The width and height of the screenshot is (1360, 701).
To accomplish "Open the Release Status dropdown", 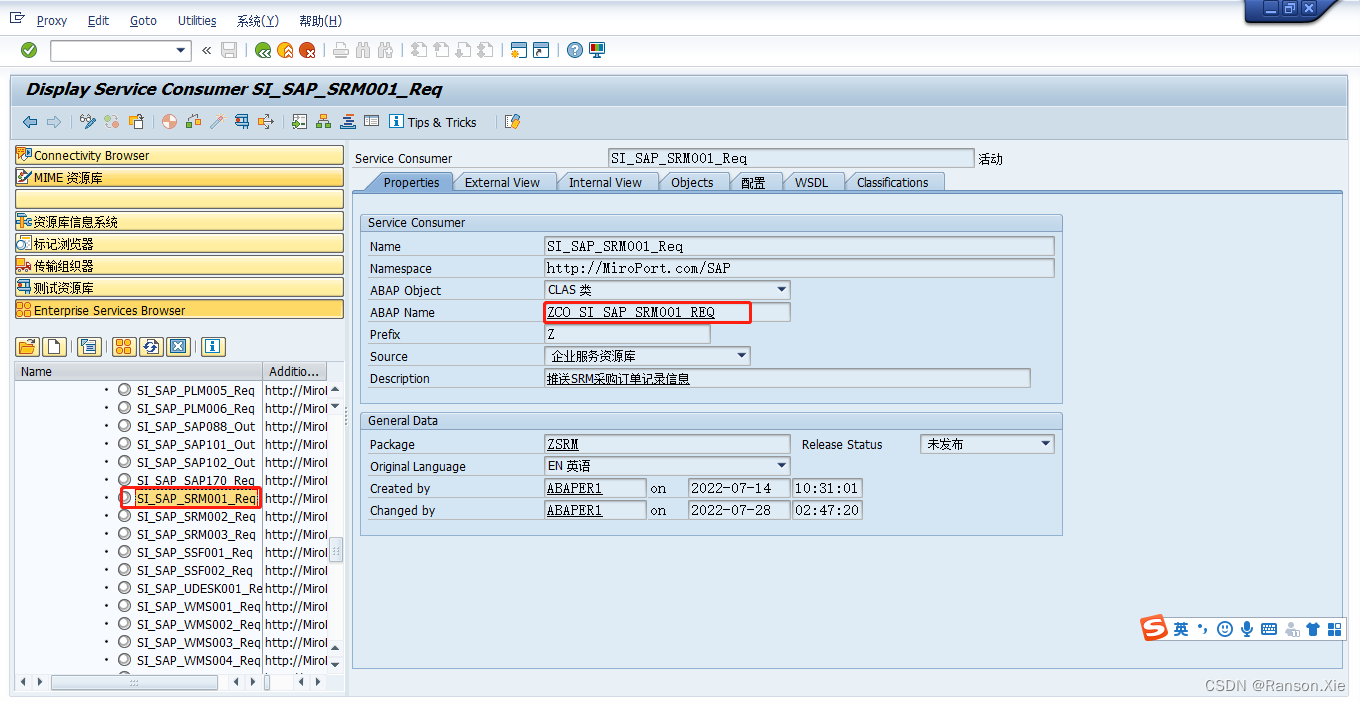I will pos(1047,444).
